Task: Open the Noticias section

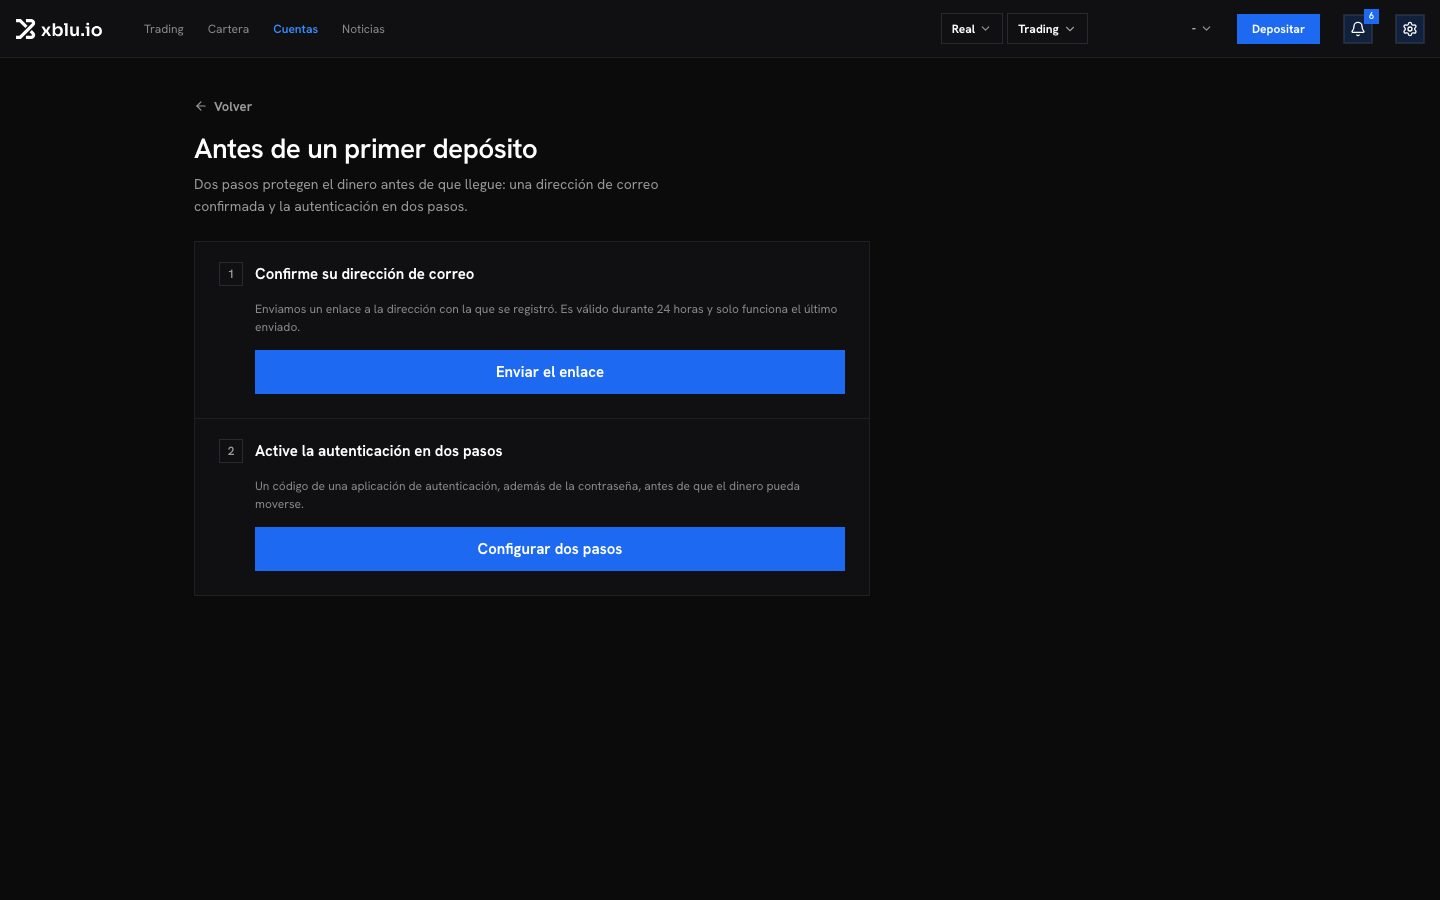Action: (x=363, y=29)
